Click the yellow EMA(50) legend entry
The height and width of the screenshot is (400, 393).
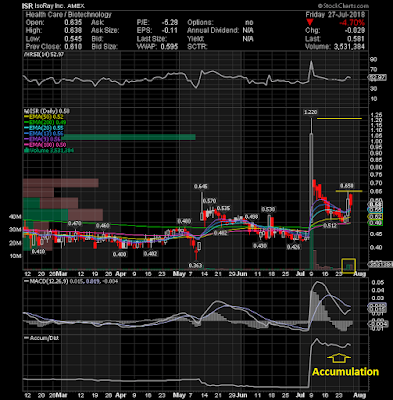coord(43,117)
